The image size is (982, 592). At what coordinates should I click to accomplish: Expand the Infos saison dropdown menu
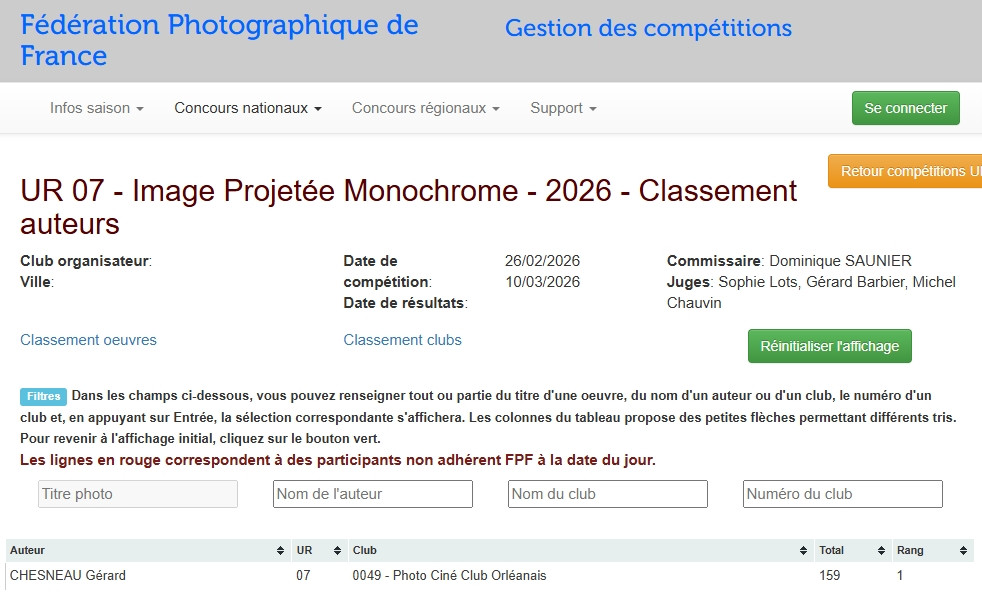[97, 108]
